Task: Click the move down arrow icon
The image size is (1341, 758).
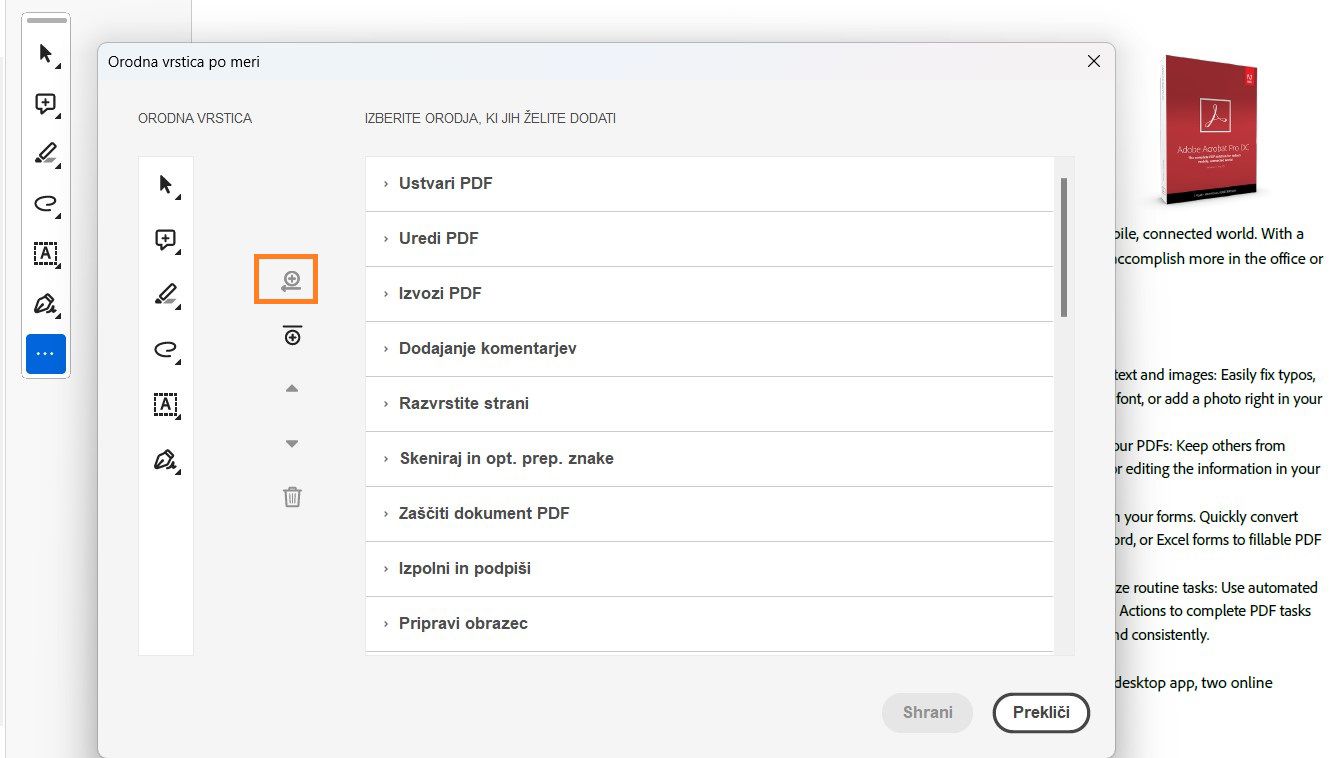Action: [x=292, y=444]
